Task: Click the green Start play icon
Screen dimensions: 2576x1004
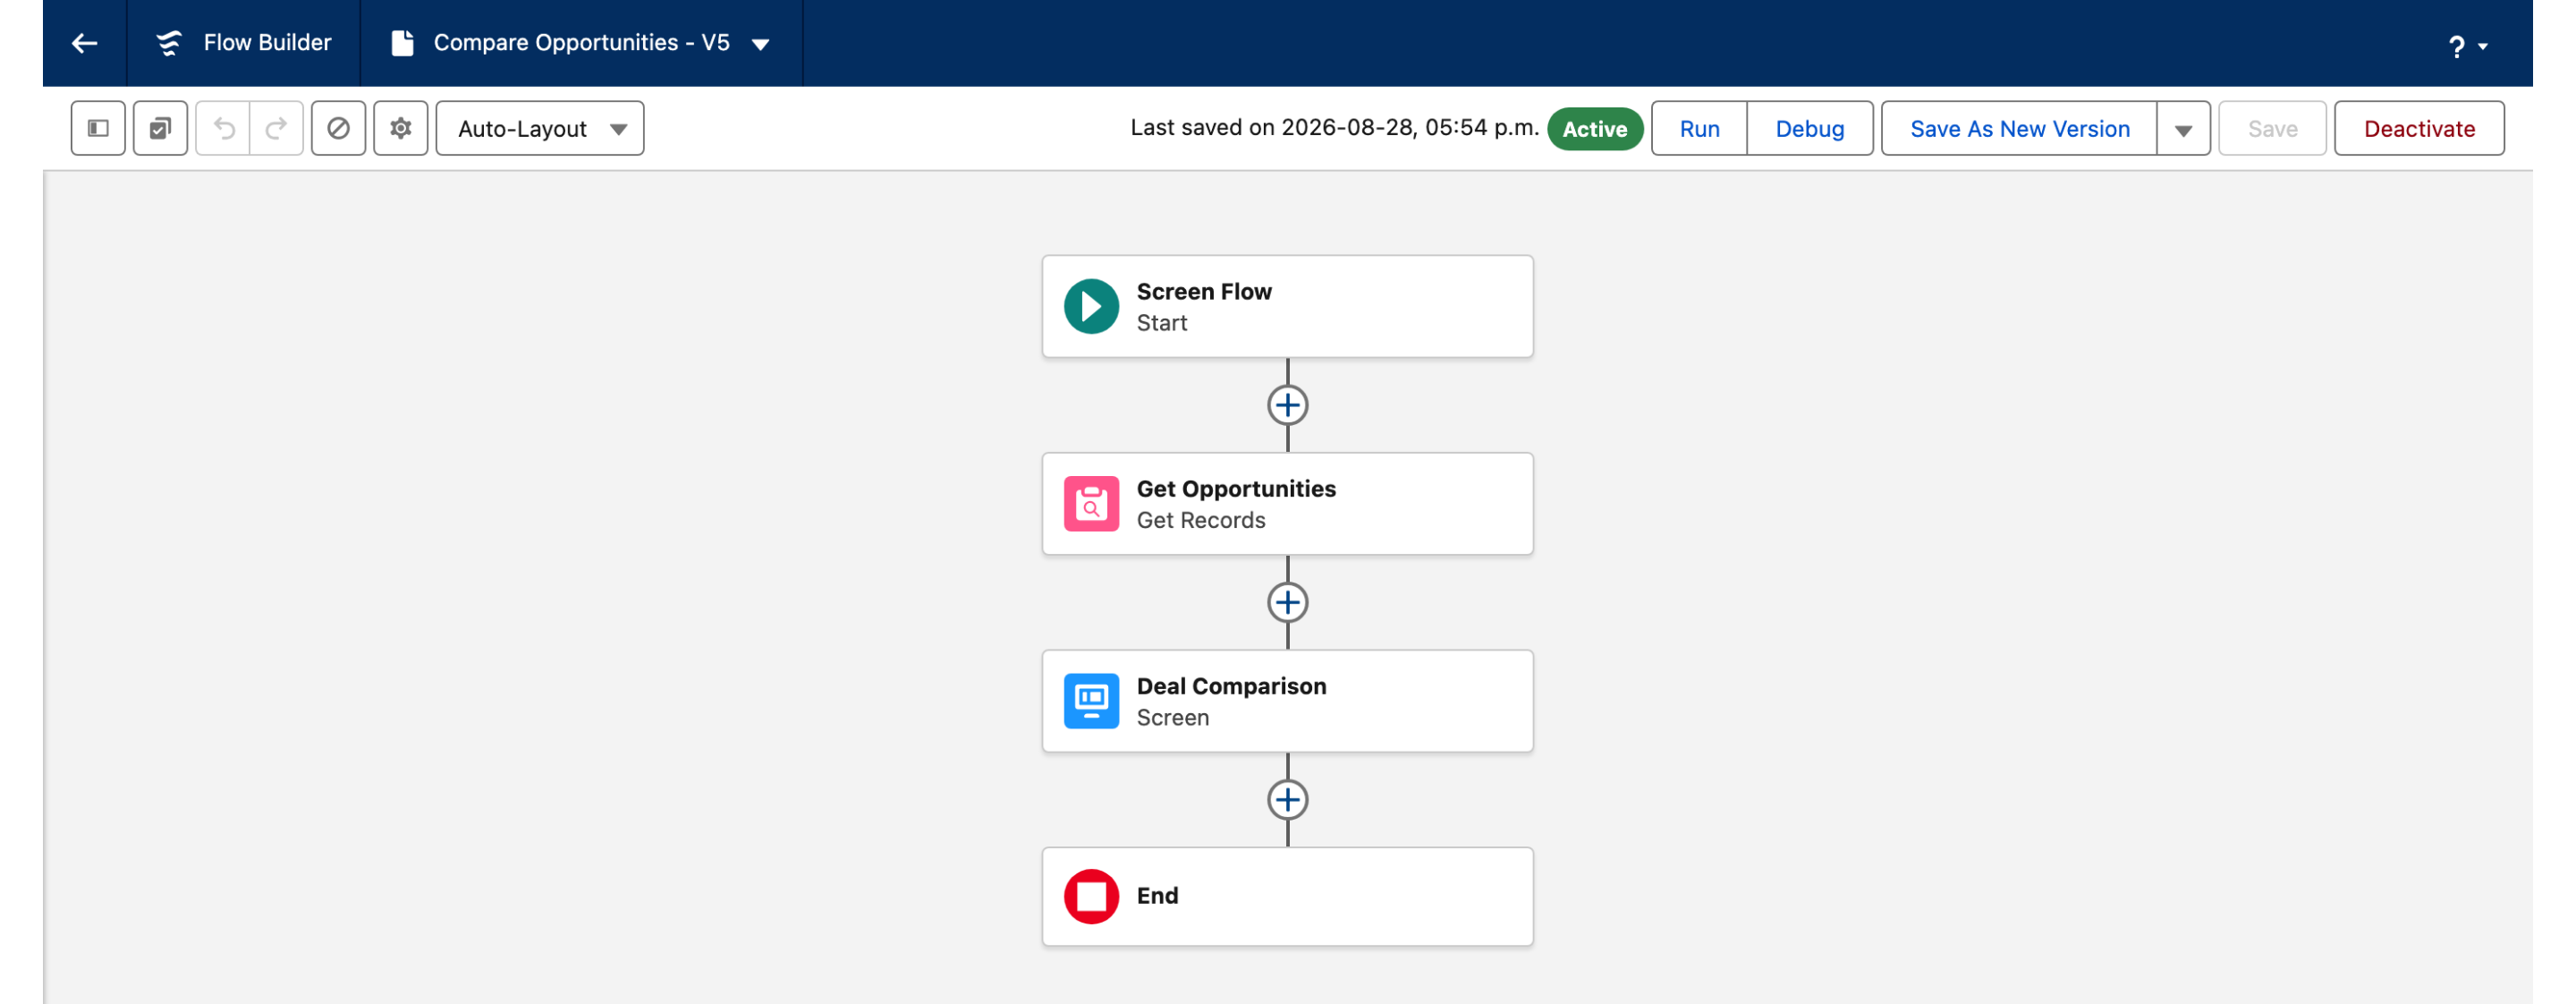Action: click(x=1091, y=306)
